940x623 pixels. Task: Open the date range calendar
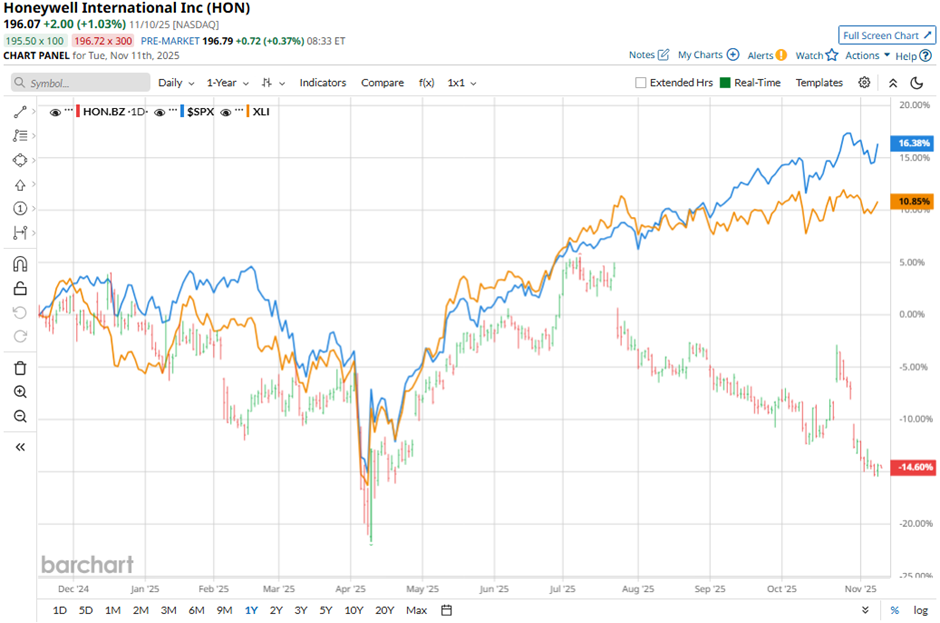click(x=446, y=610)
